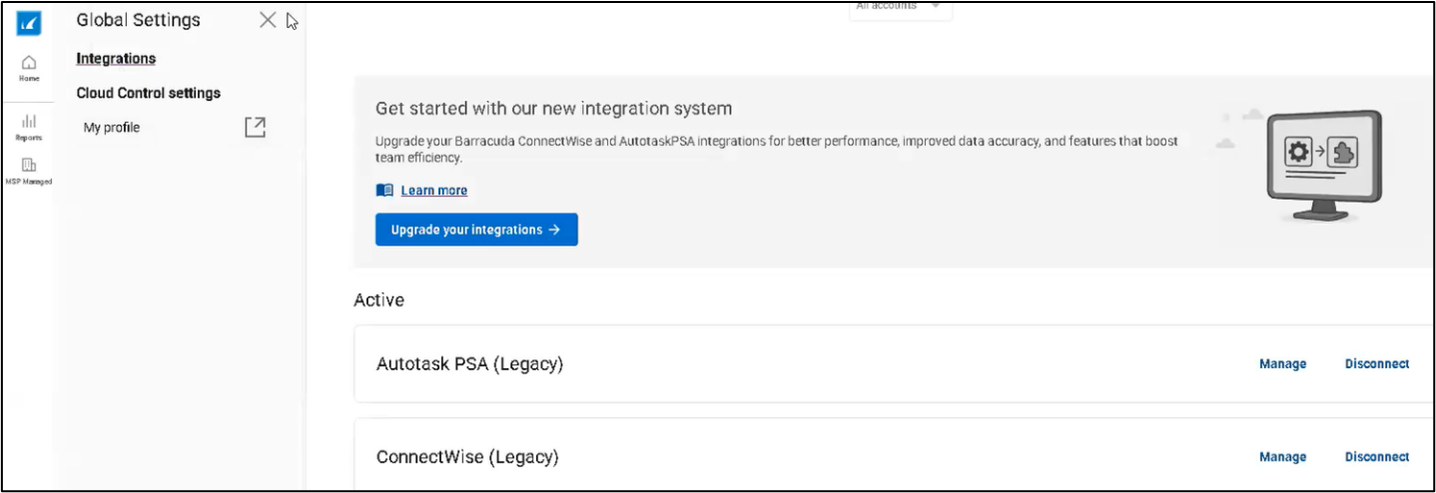Open My profile settings
Screen dimensions: 1436x493
(112, 128)
